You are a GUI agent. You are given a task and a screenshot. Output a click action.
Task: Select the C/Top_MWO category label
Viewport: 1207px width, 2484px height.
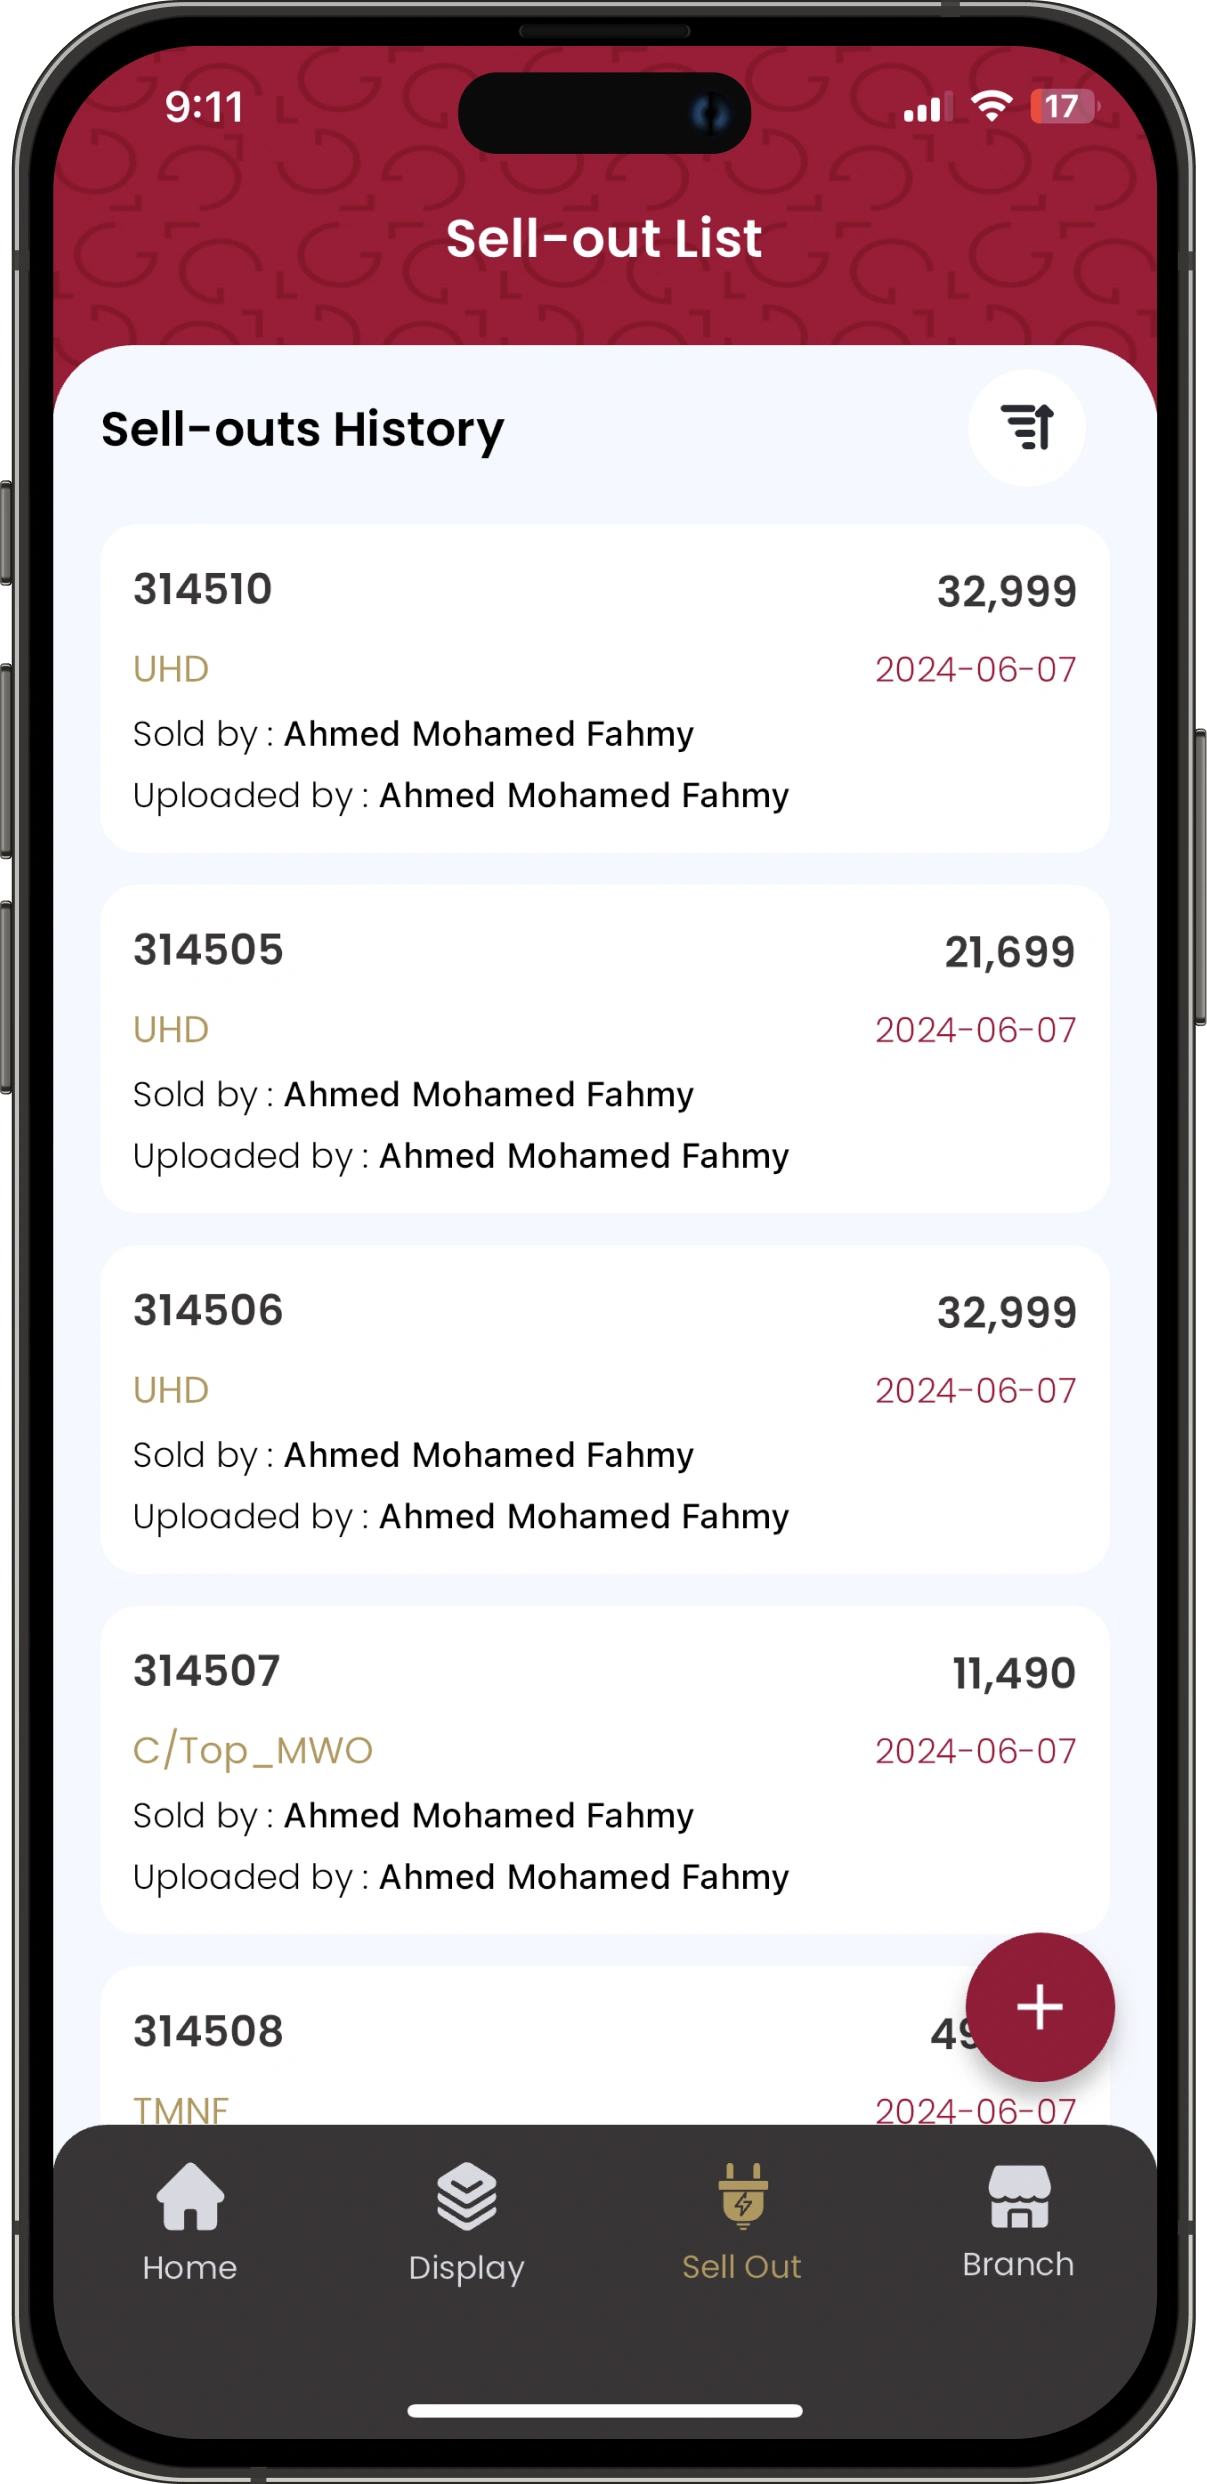[253, 1751]
